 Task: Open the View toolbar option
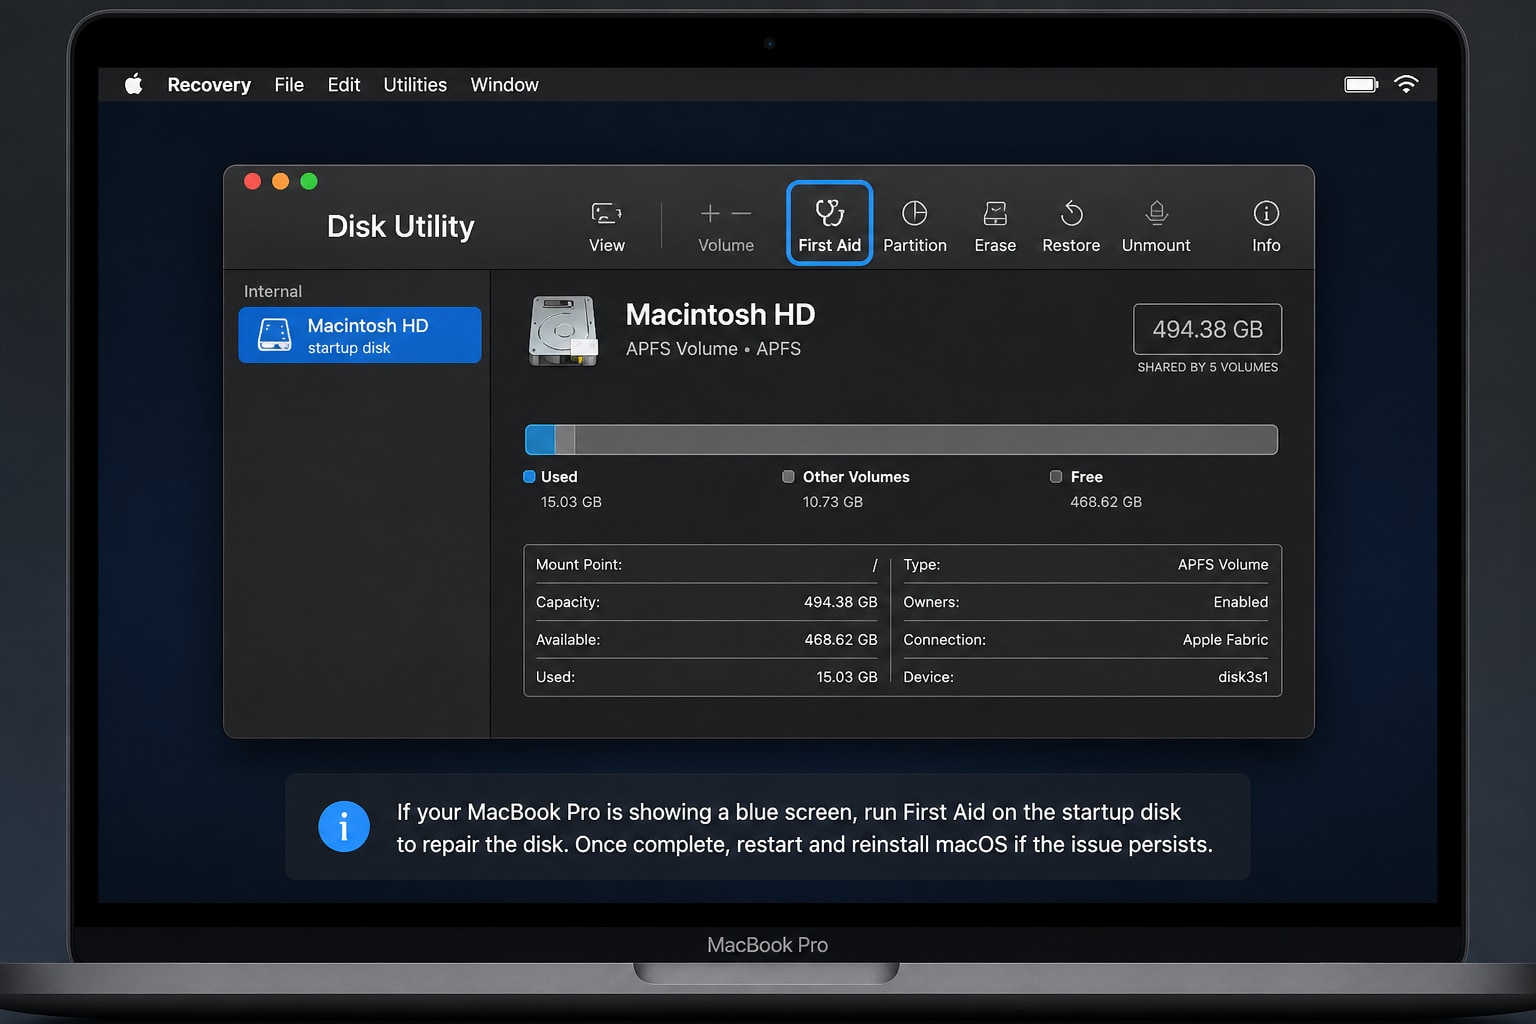tap(606, 227)
